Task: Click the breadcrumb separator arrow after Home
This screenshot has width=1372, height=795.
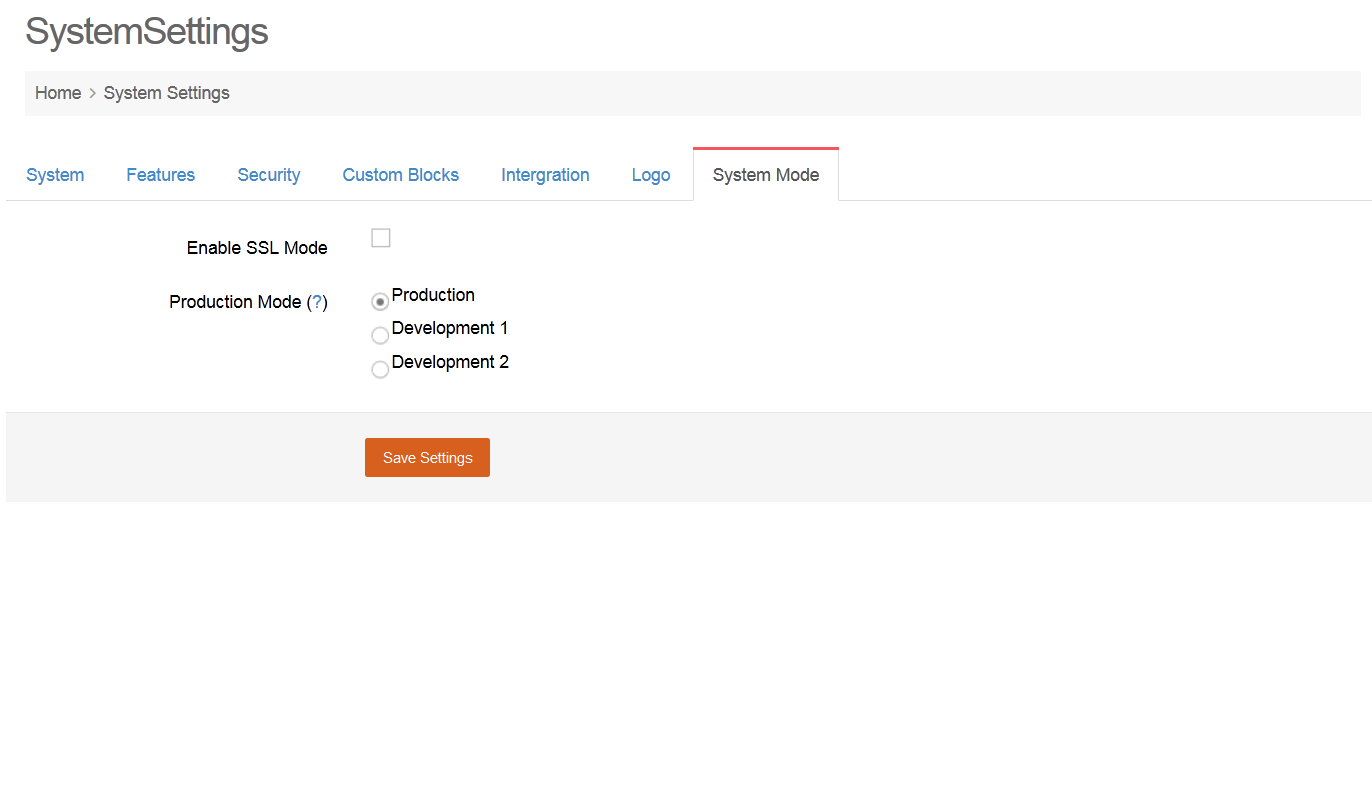Action: tap(92, 93)
